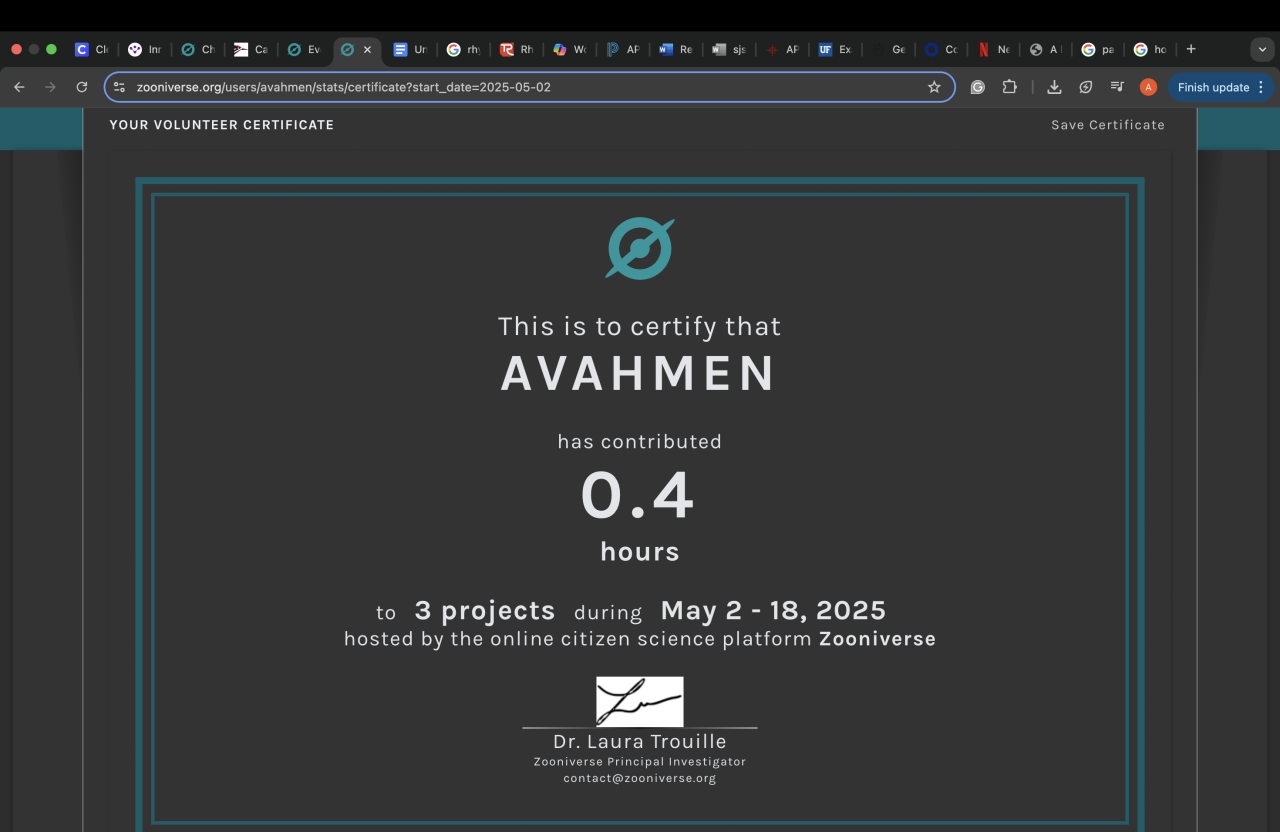Open the Chrome three-dot menu
The width and height of the screenshot is (1280, 832).
pos(1260,87)
